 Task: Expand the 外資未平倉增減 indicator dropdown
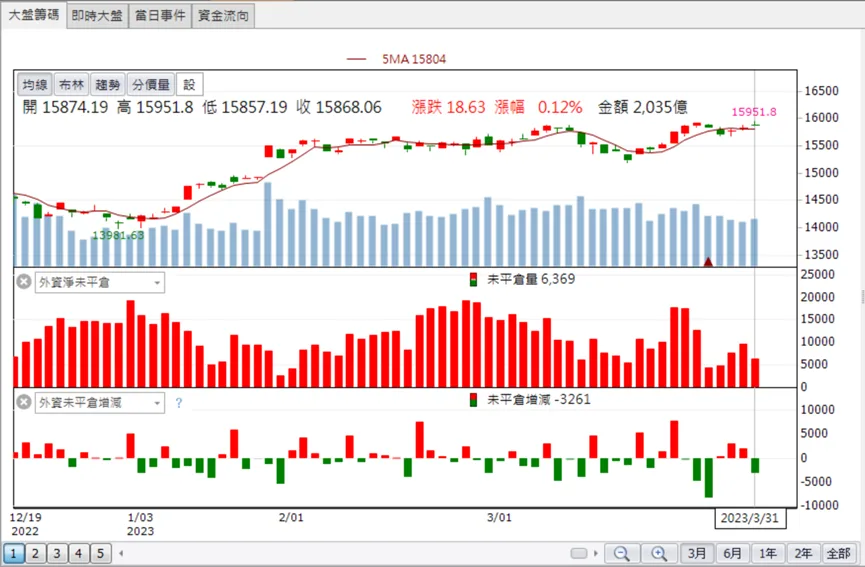click(157, 403)
